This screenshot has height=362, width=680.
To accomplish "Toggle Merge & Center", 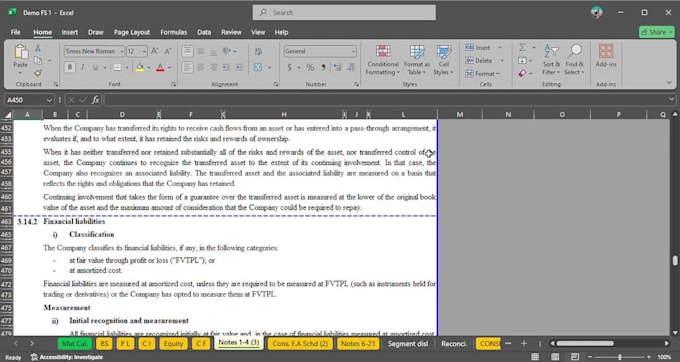I will (x=258, y=67).
